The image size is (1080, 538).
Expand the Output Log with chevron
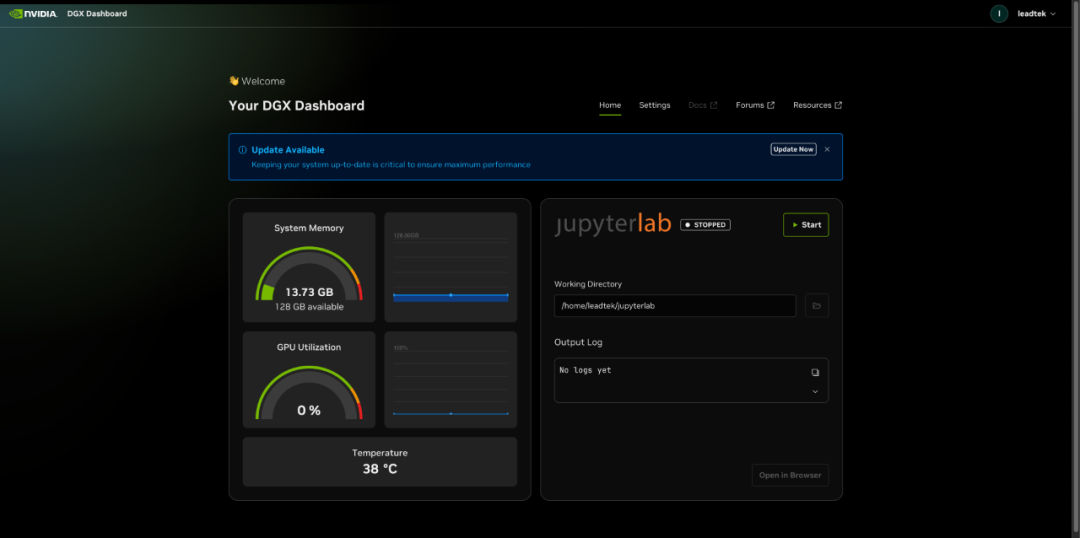pos(816,391)
